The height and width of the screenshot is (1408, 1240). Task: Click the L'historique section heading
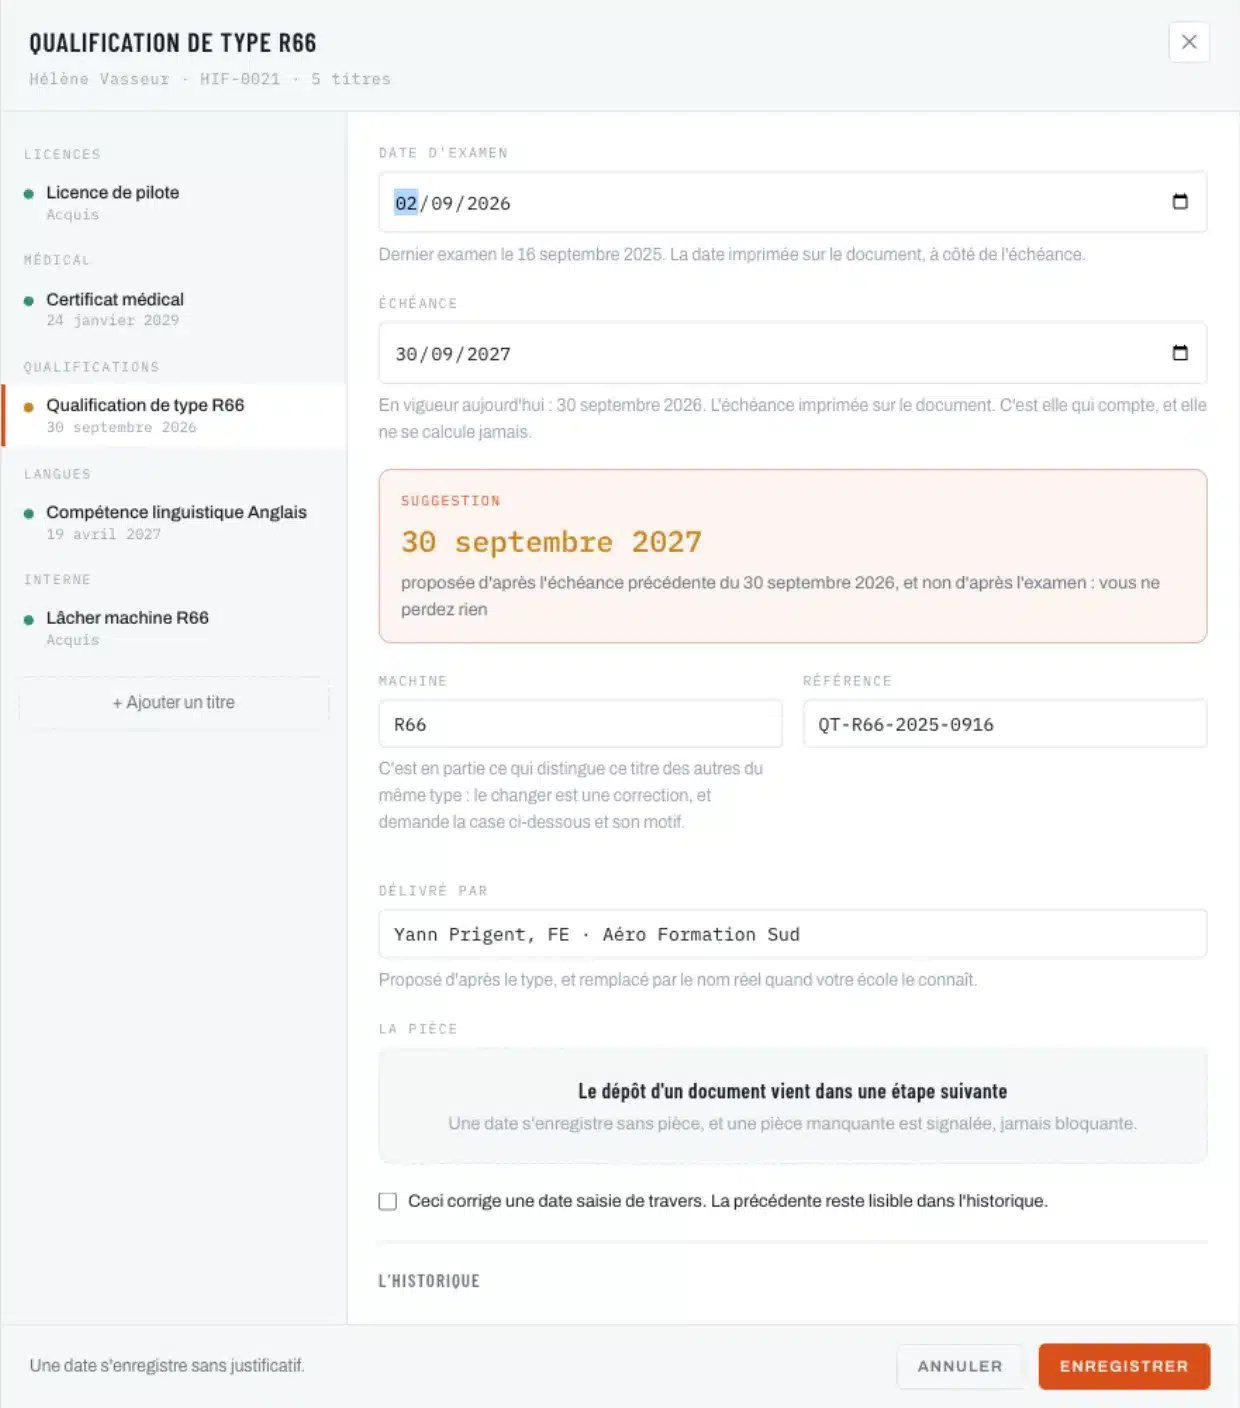429,1281
